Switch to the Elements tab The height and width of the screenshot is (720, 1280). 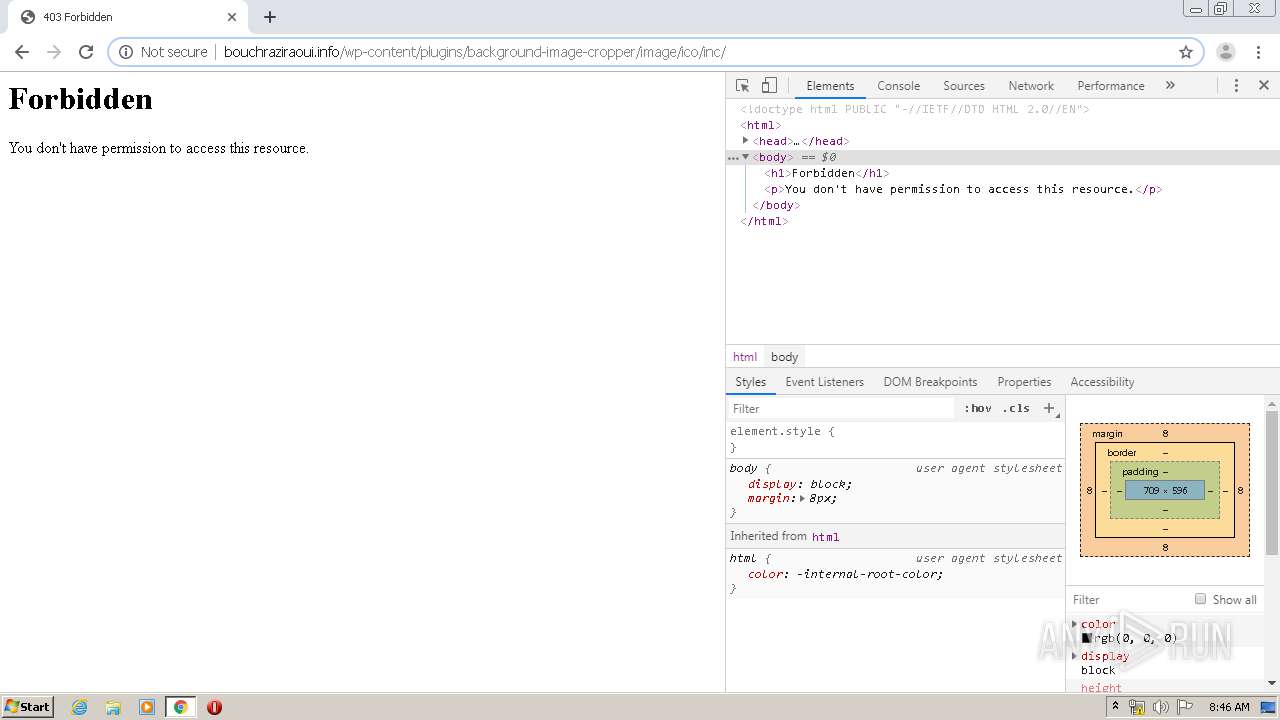(830, 86)
